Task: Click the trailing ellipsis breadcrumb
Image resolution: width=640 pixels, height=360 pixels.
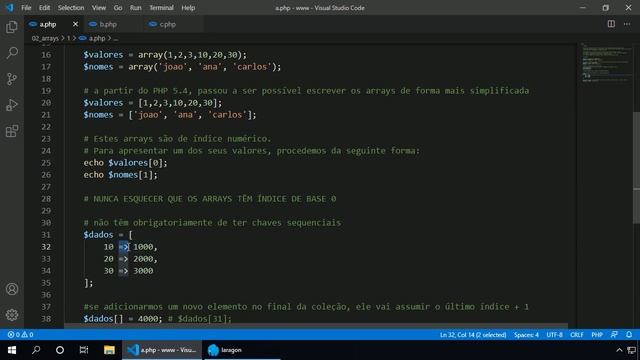Action: [x=116, y=38]
